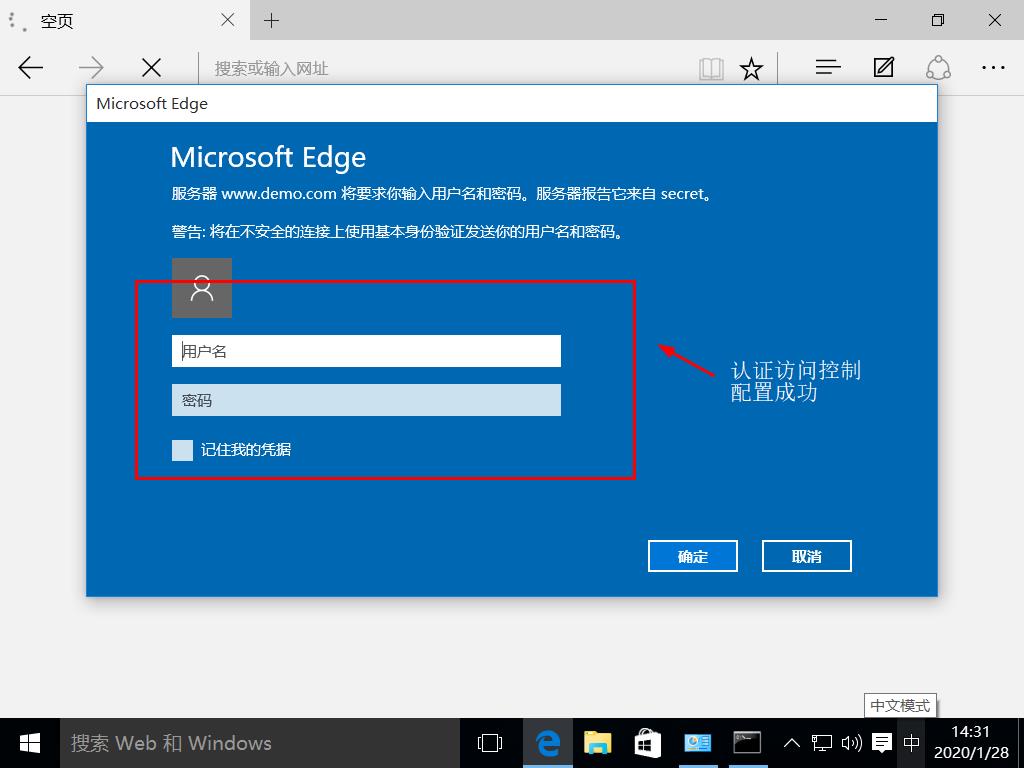Click the 用户名 input field
Screen dimensions: 1024x768
(366, 351)
